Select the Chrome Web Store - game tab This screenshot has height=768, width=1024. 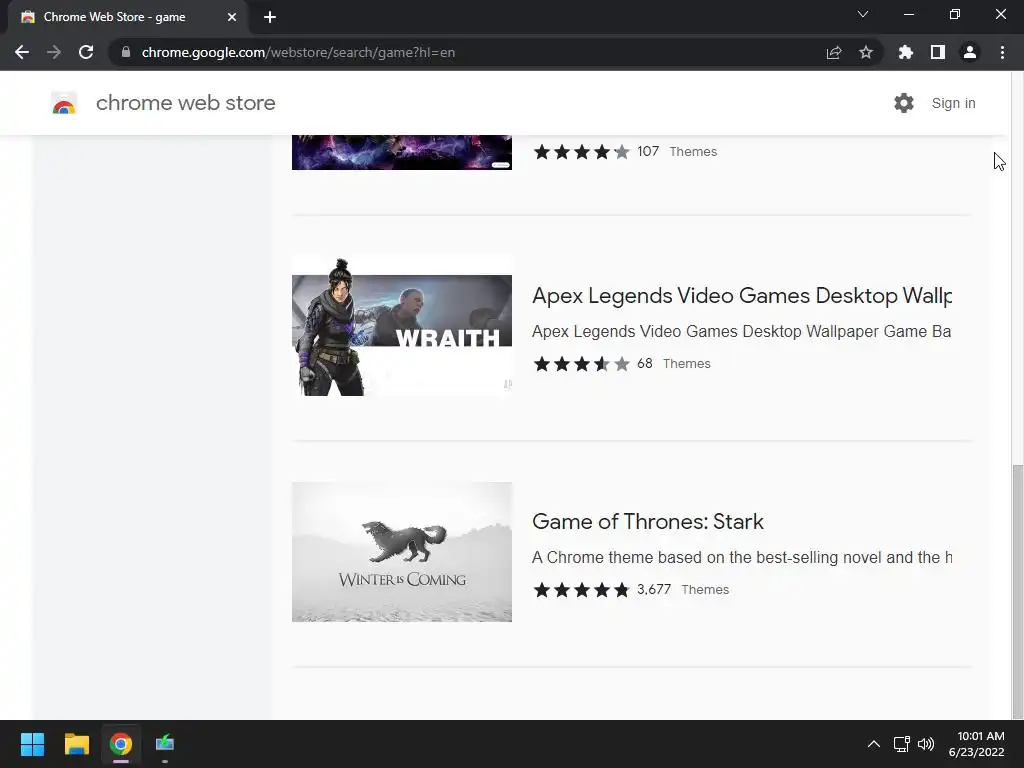point(127,17)
